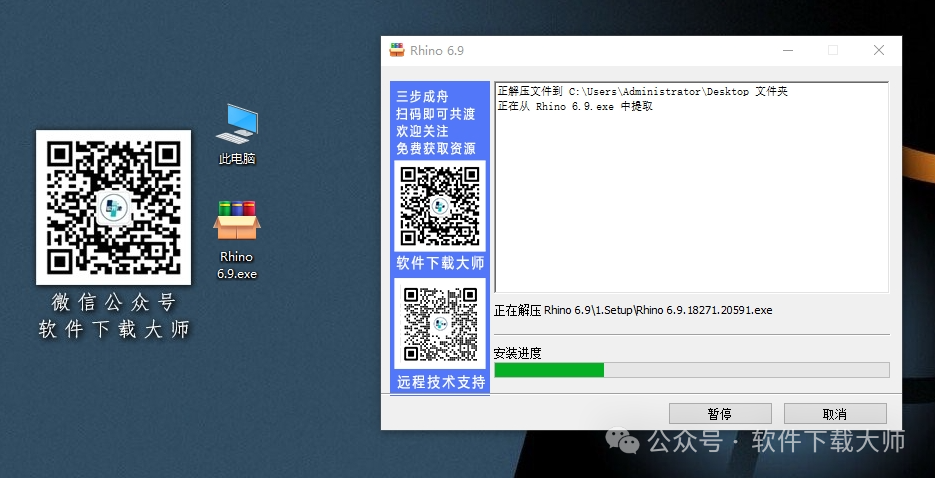The width and height of the screenshot is (935, 478).
Task: Open the 此电脑 desktop icon
Action: click(237, 134)
